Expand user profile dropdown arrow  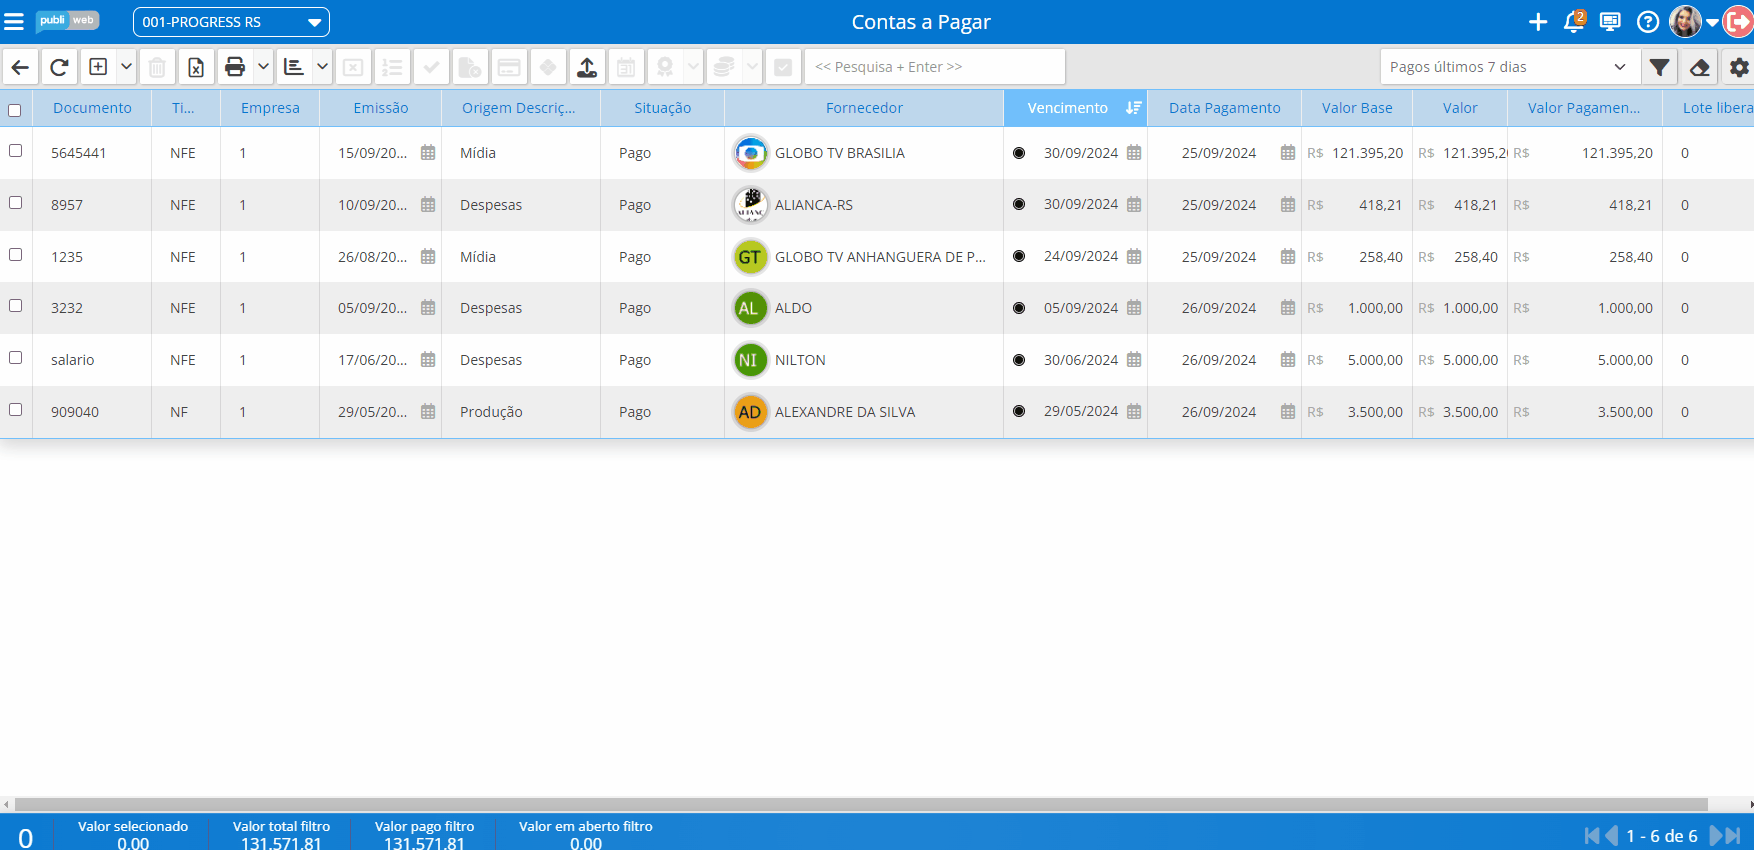coord(1712,23)
